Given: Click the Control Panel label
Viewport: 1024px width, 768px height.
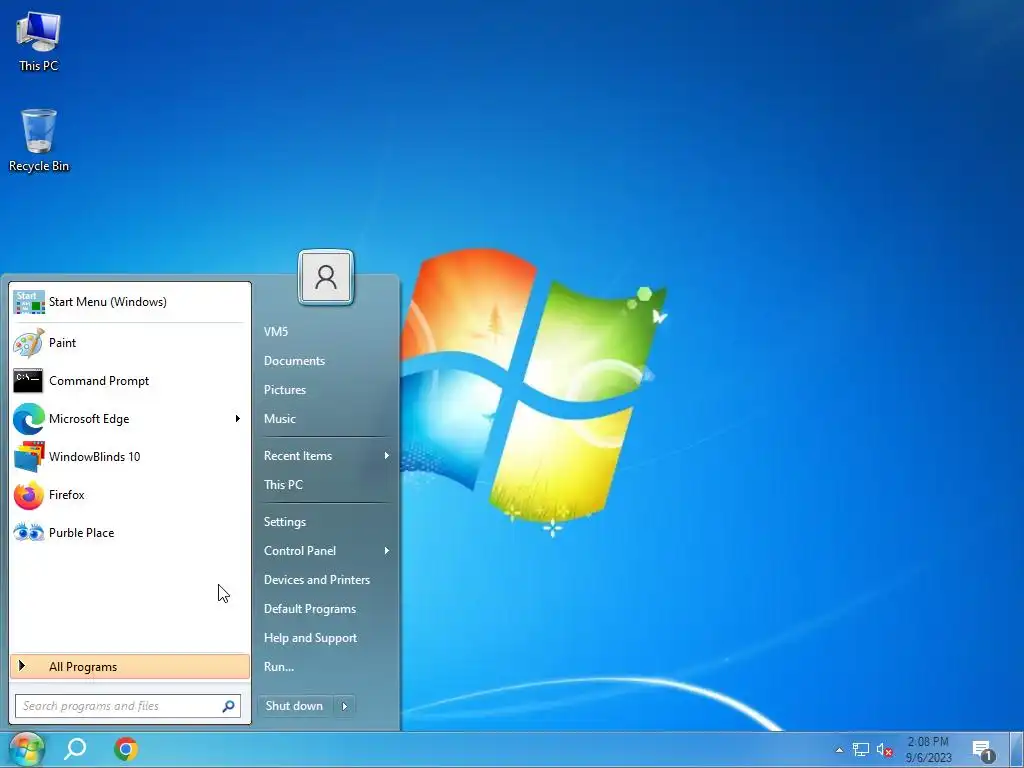Looking at the screenshot, I should (300, 551).
